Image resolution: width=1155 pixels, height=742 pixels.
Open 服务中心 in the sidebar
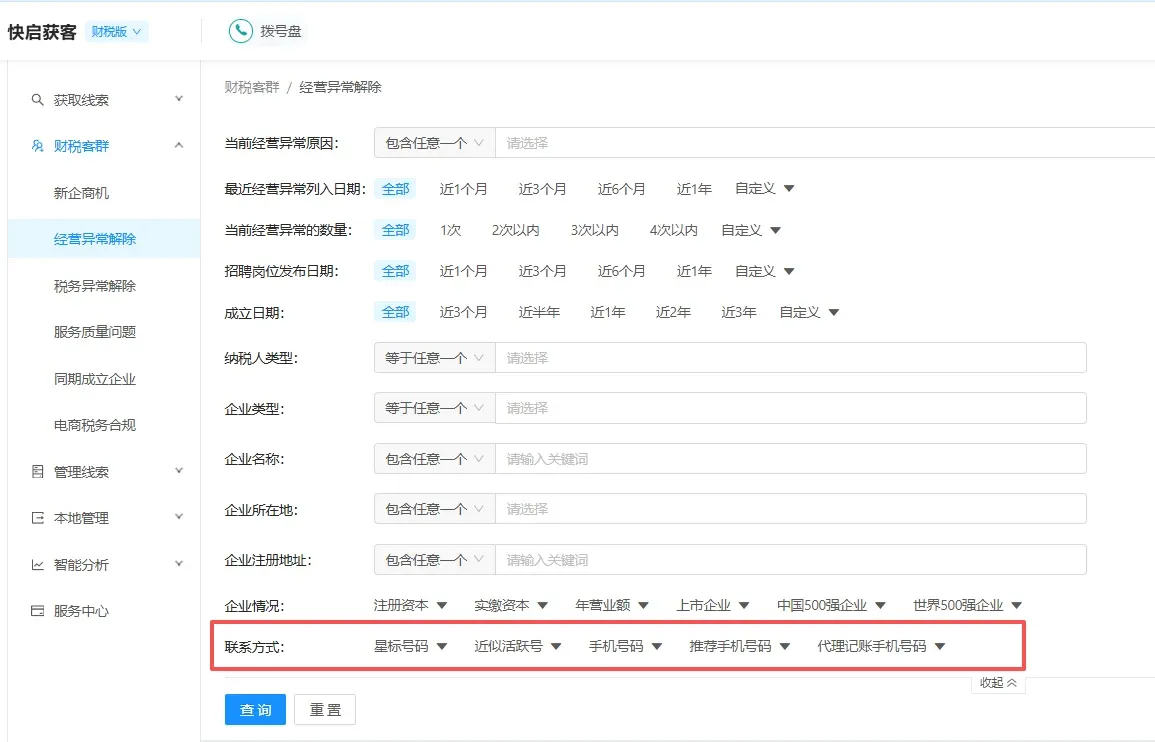tap(81, 611)
